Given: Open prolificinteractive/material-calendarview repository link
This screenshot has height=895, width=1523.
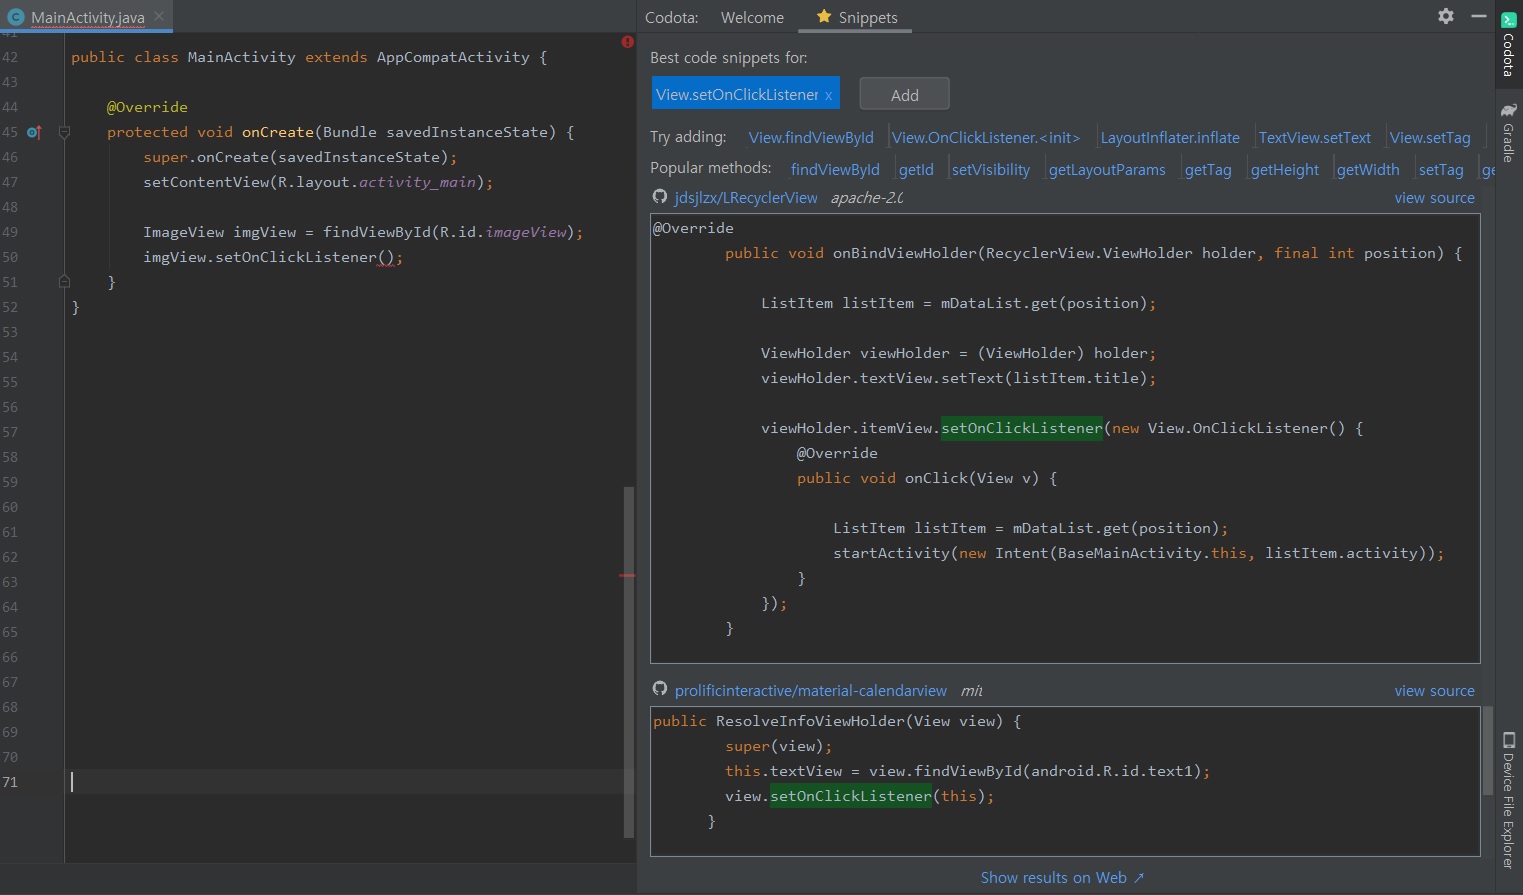Looking at the screenshot, I should 810,691.
